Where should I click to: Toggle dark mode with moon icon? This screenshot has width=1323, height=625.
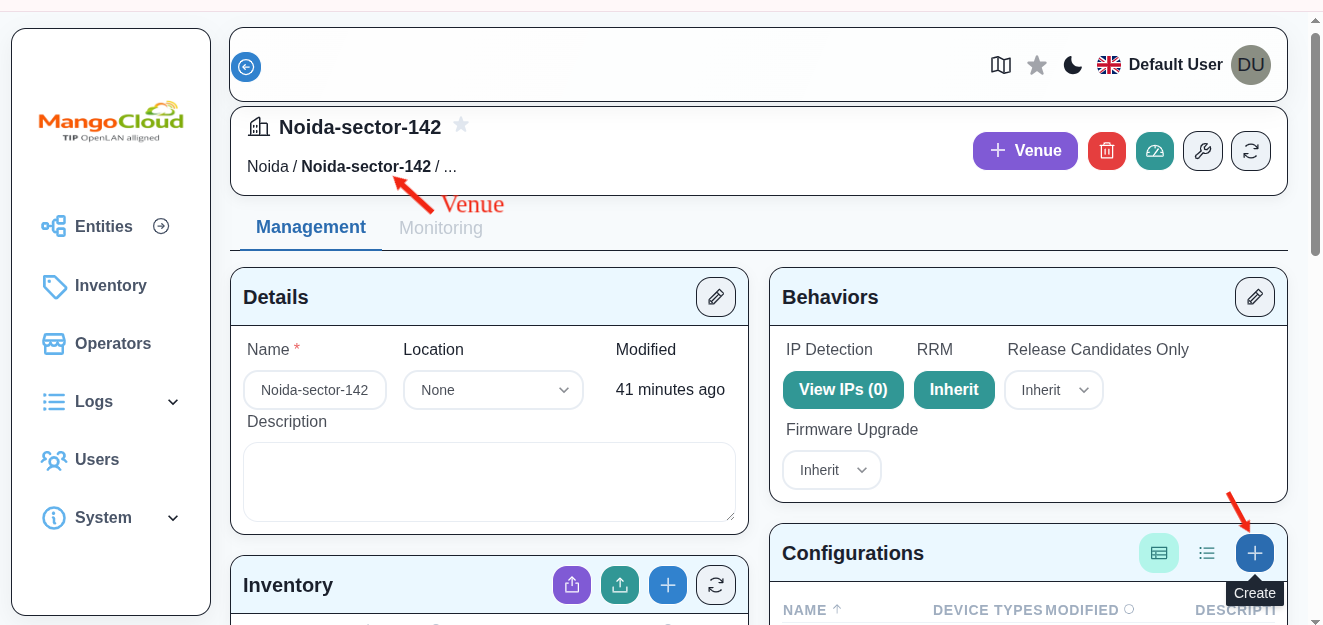tap(1072, 64)
